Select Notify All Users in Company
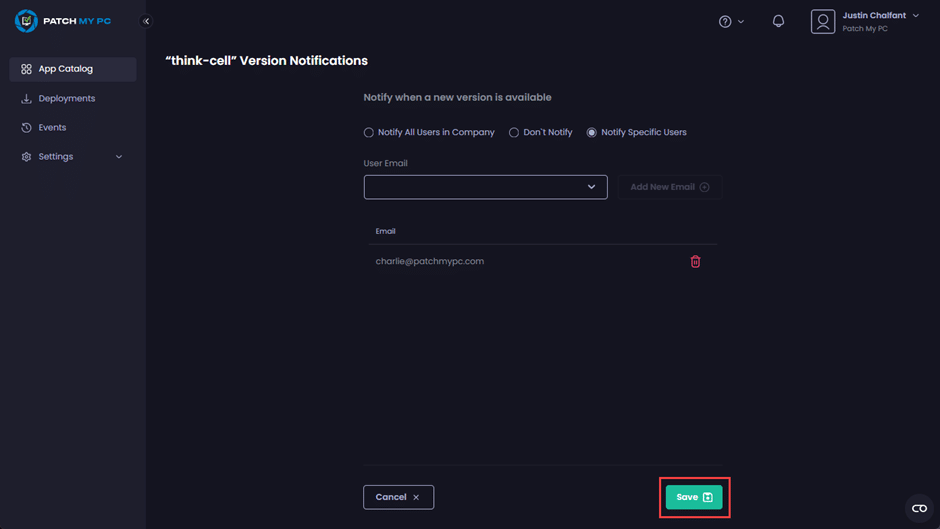The width and height of the screenshot is (940, 529). click(x=369, y=132)
